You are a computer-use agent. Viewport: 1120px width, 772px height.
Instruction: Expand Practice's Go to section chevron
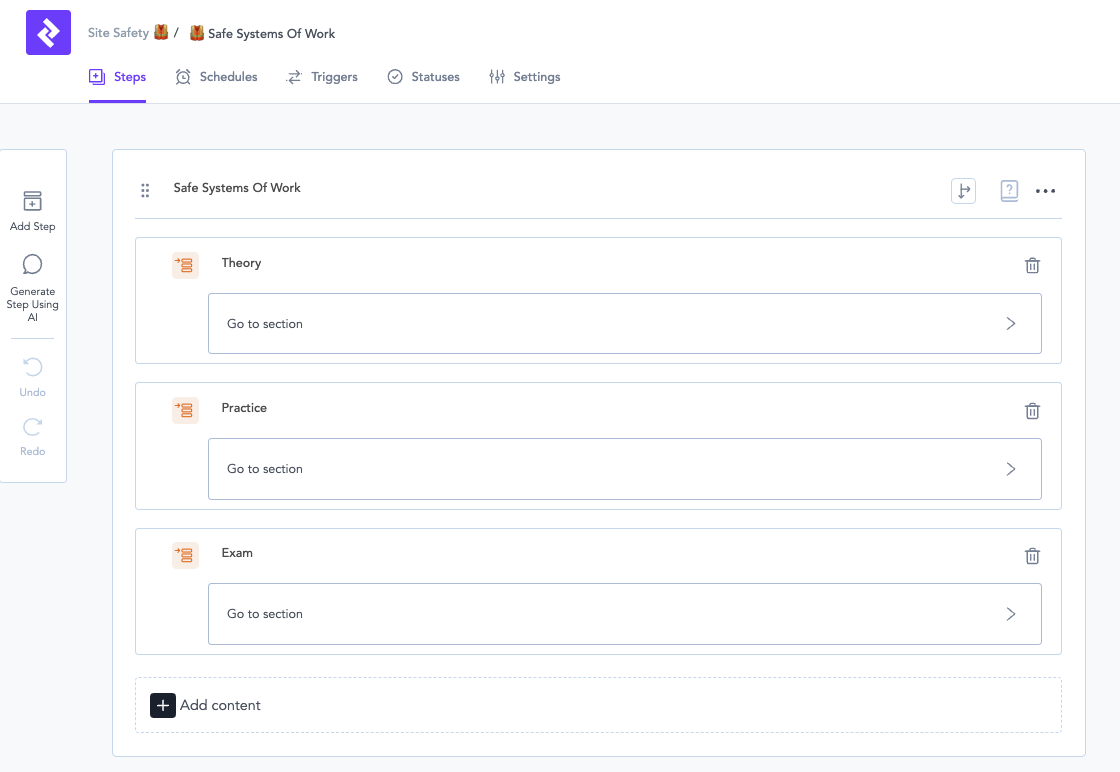[1010, 469]
